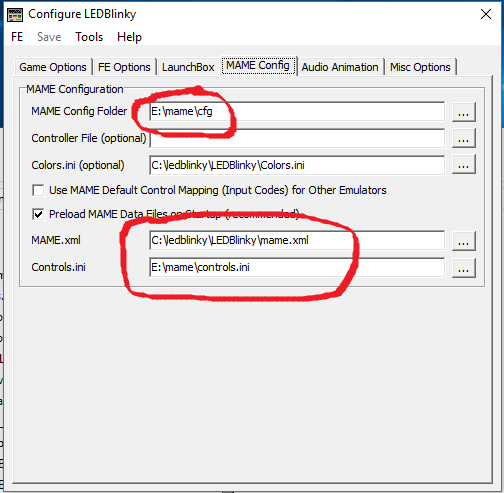Switch to the Audio Animation tab
This screenshot has width=504, height=493.
pyautogui.click(x=340, y=67)
